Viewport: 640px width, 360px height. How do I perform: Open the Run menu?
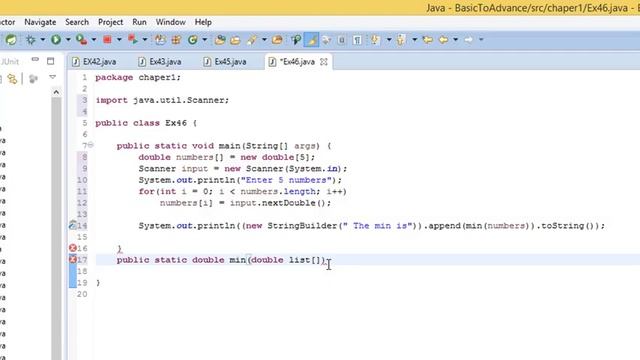point(139,22)
